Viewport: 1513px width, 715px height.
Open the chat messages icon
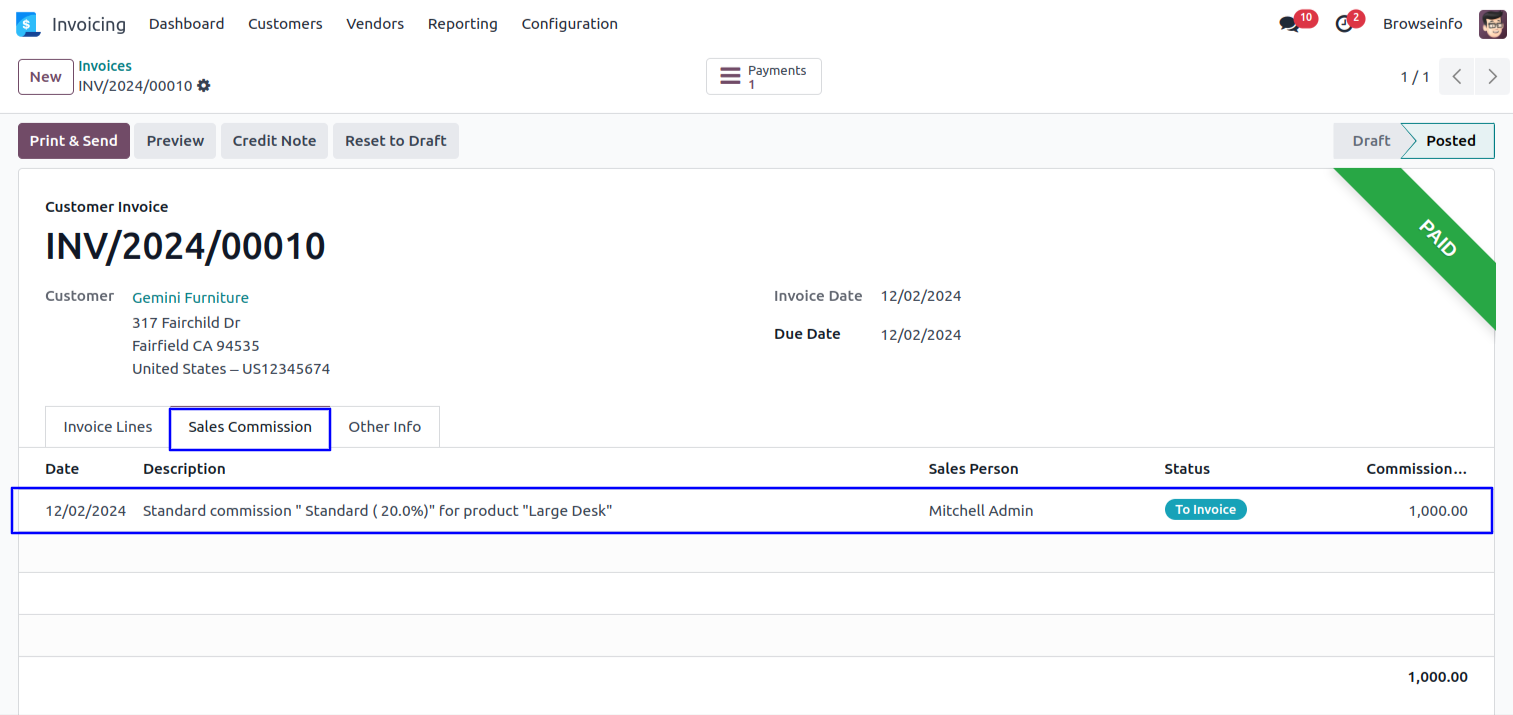pyautogui.click(x=1289, y=24)
